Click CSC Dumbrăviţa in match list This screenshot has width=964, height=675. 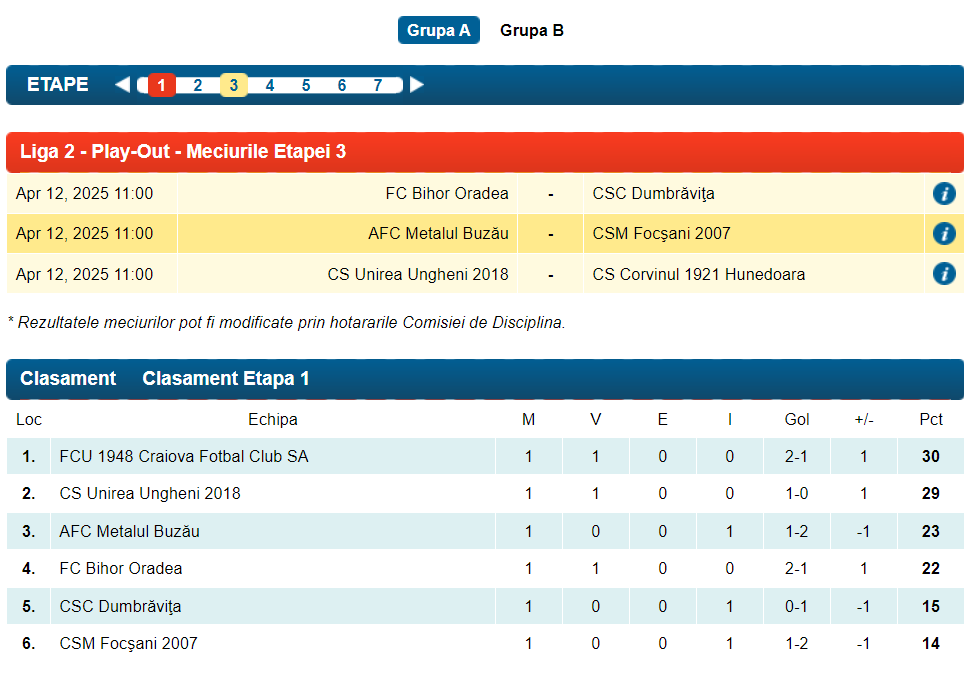[x=653, y=194]
